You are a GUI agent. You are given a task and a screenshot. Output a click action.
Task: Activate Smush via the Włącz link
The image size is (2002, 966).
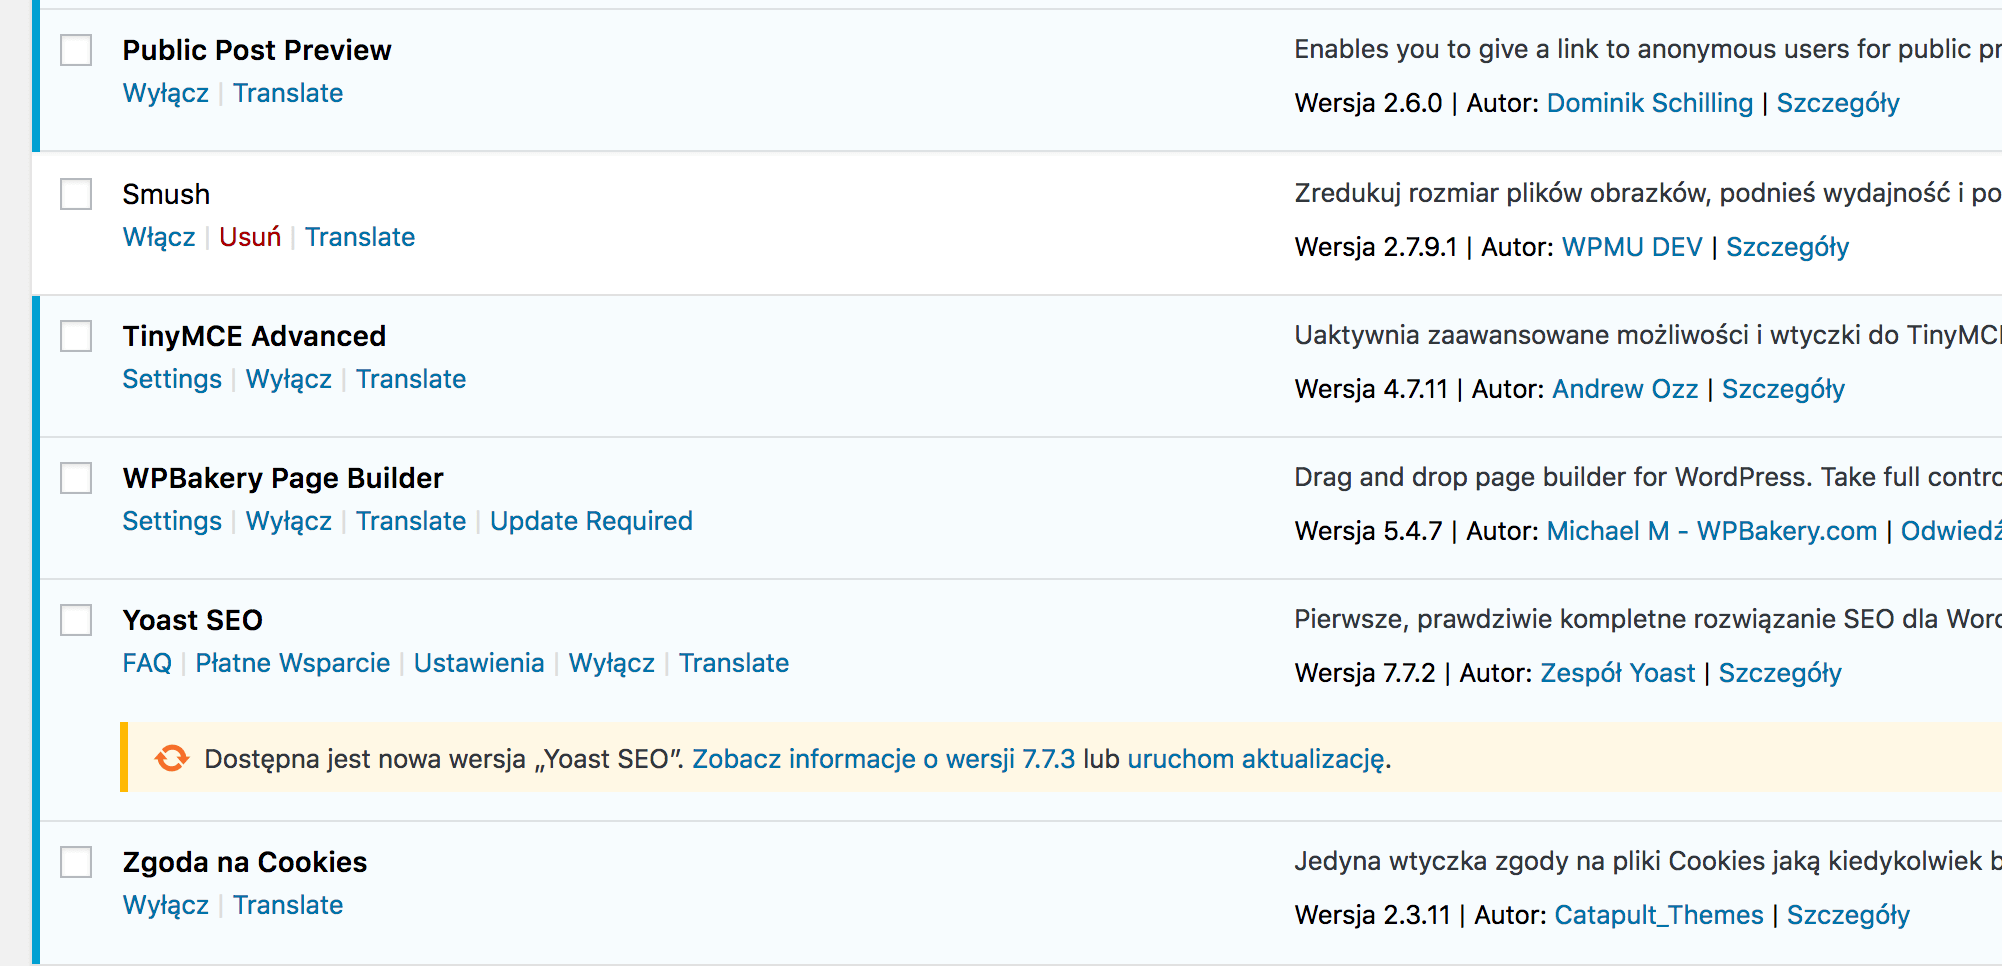(159, 237)
